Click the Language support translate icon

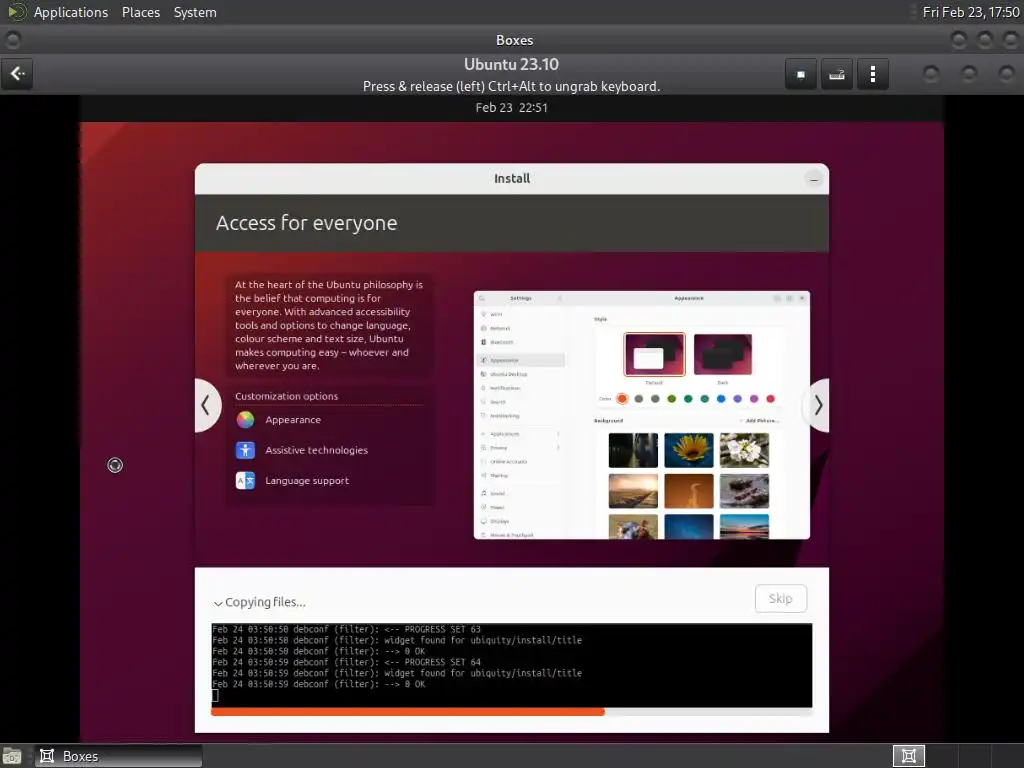point(246,481)
